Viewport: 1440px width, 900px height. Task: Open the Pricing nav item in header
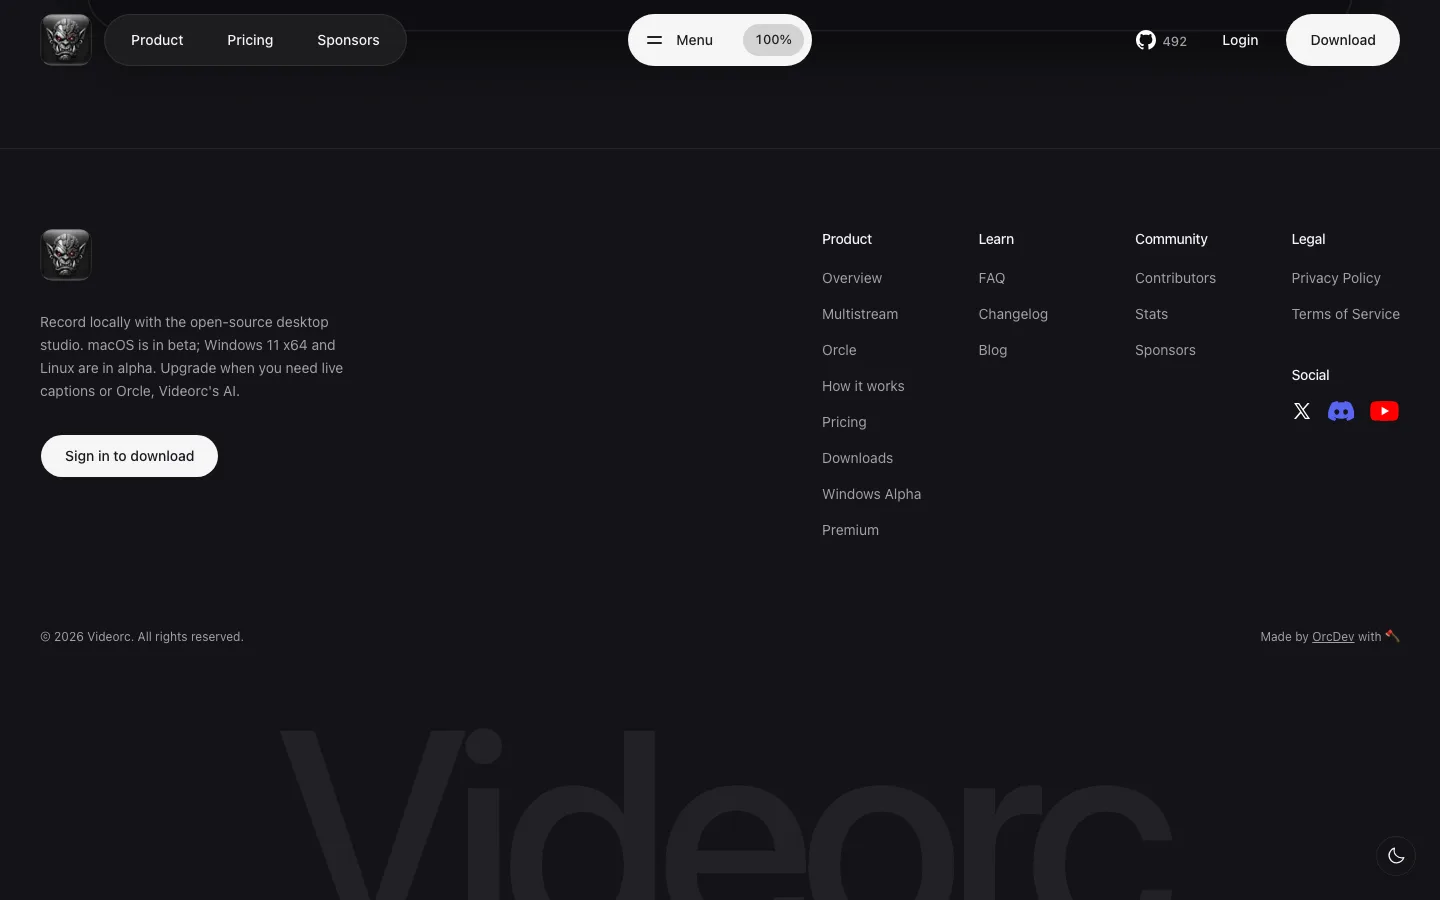[x=250, y=40]
